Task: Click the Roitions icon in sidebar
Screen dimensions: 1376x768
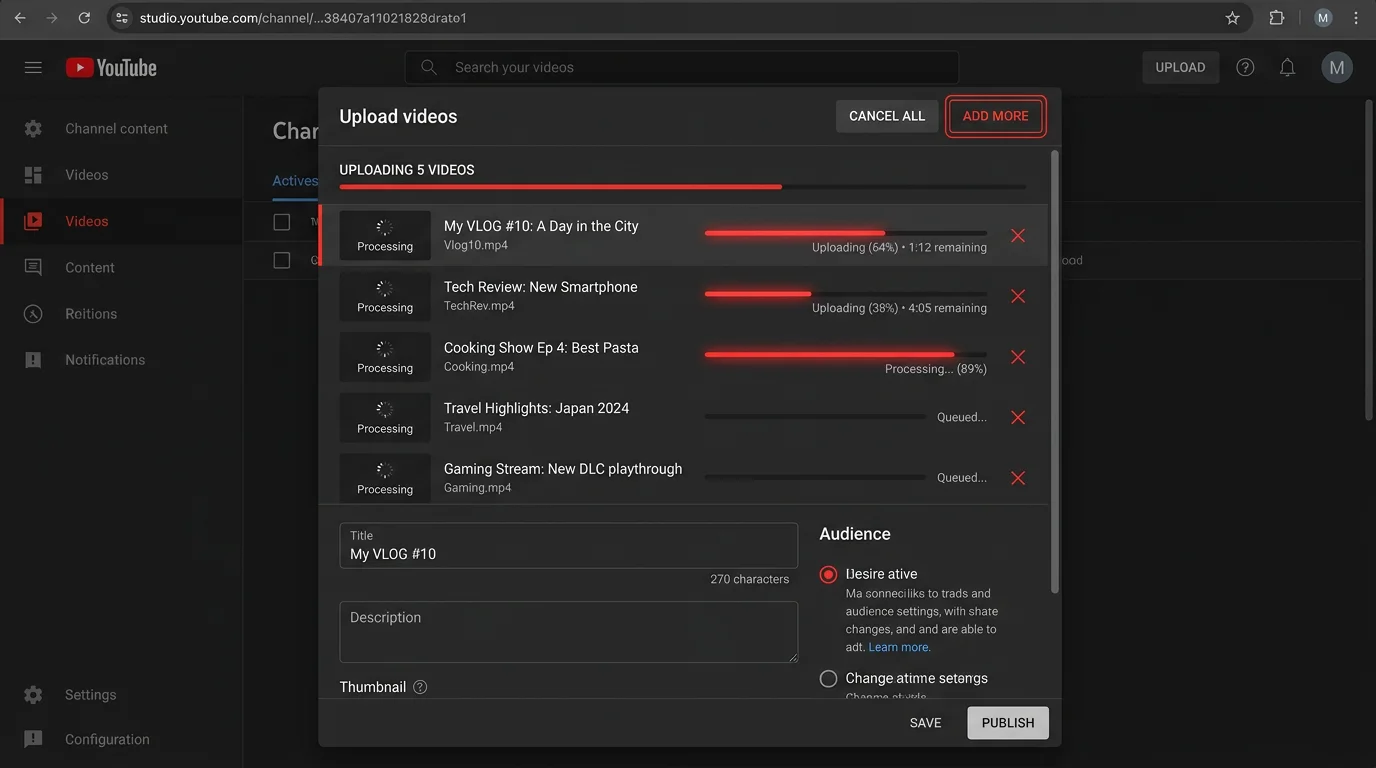Action: [33, 314]
